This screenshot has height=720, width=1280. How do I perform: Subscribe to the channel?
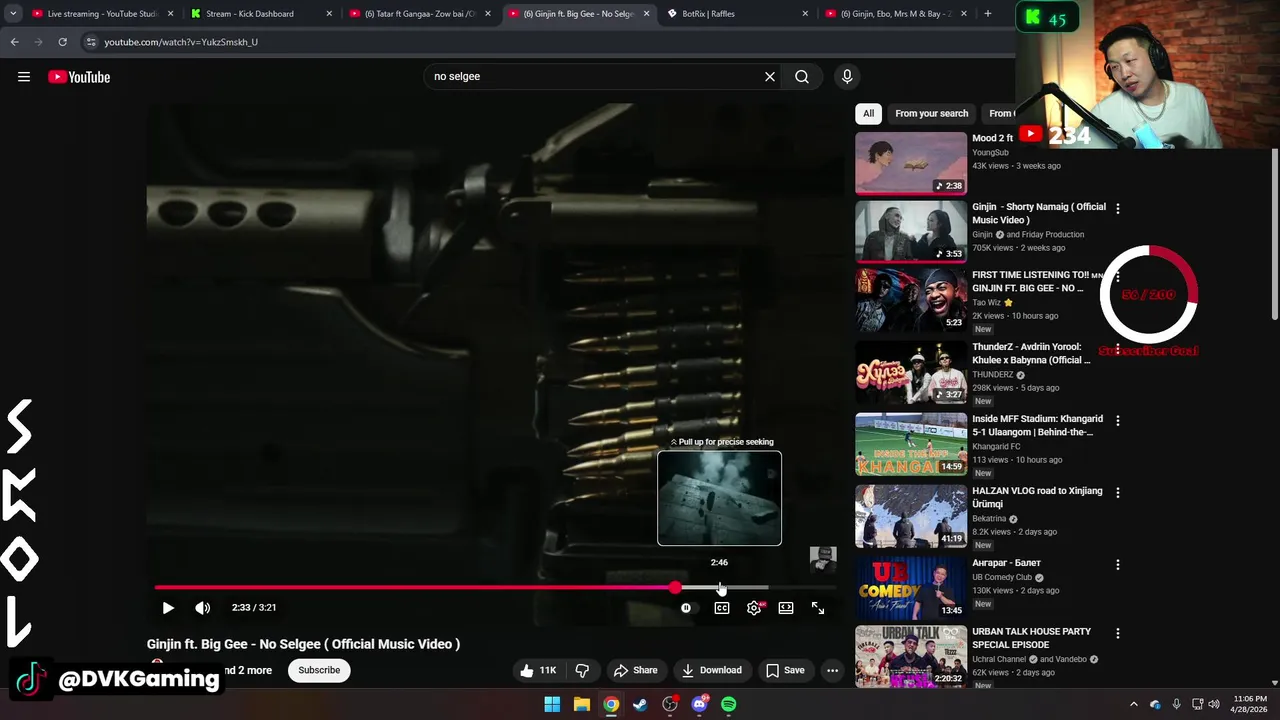point(319,670)
